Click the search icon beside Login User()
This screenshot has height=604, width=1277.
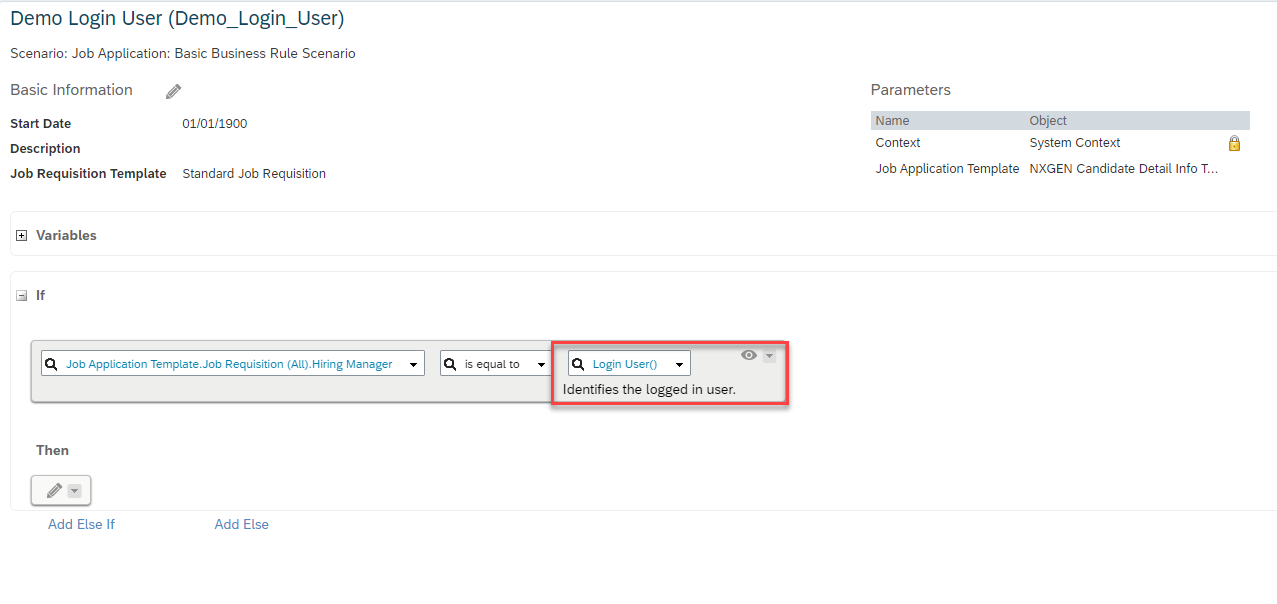(578, 364)
